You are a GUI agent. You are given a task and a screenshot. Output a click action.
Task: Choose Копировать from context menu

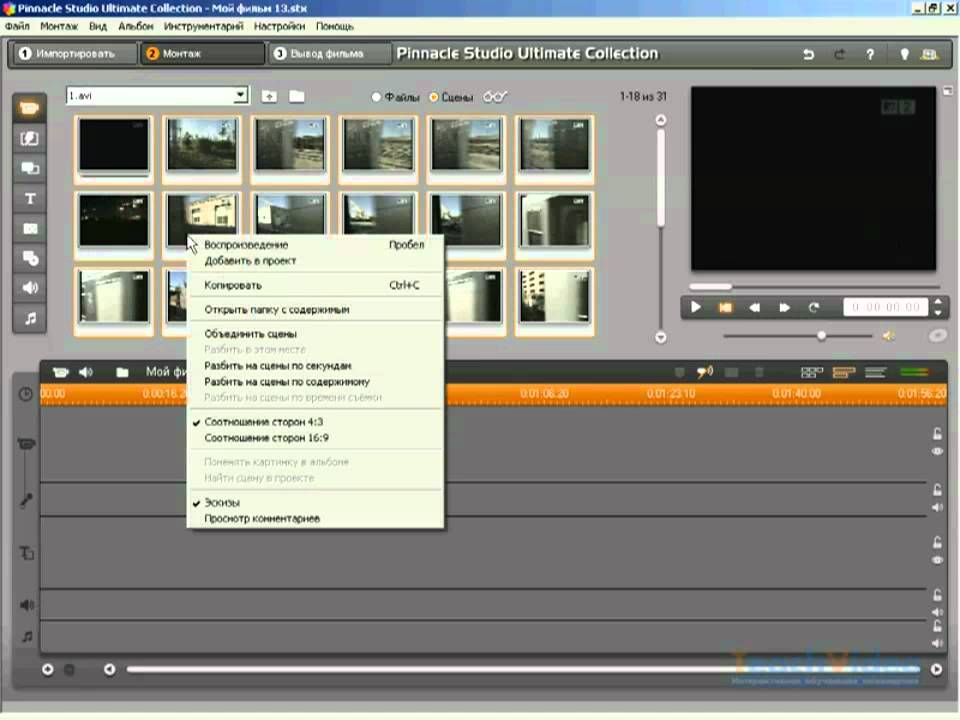tap(315, 285)
